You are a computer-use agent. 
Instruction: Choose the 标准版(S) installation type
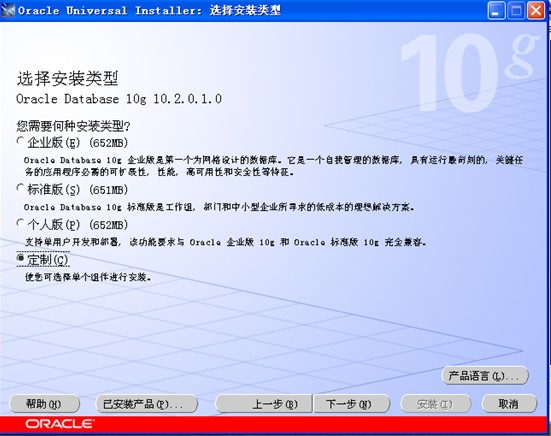20,188
